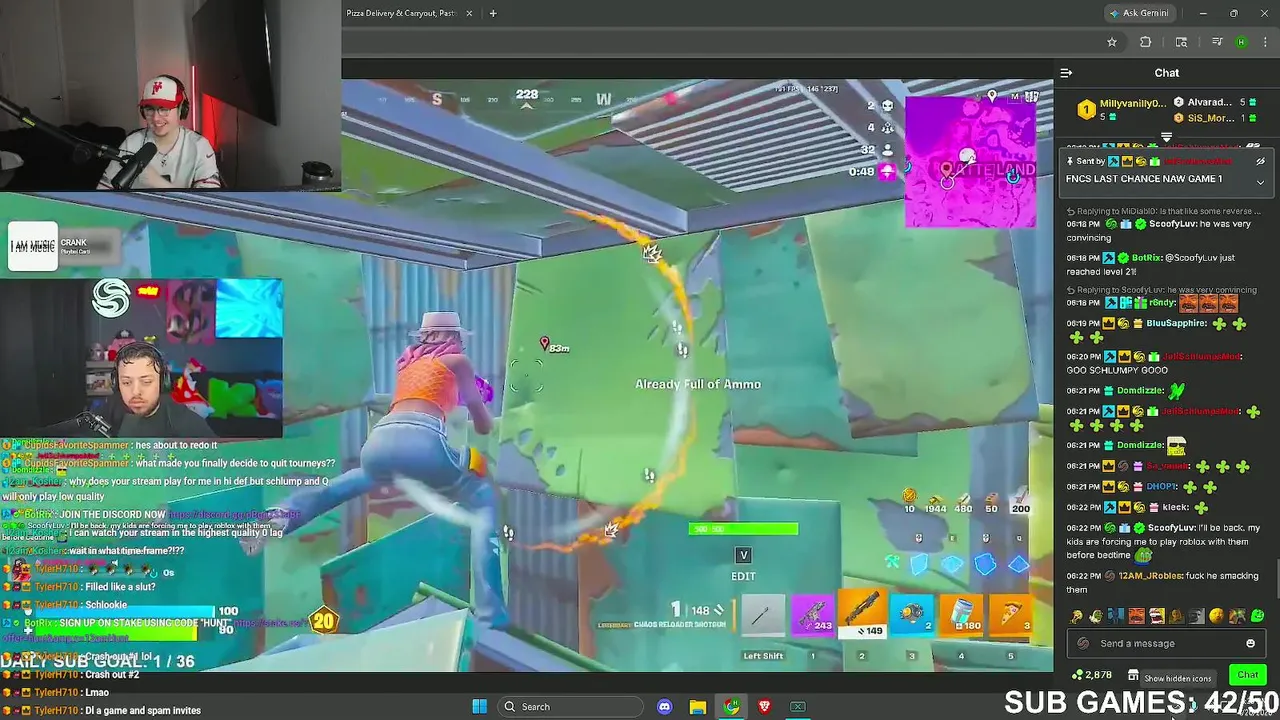
Task: Bookmark this page with the star icon
Action: [x=1111, y=42]
